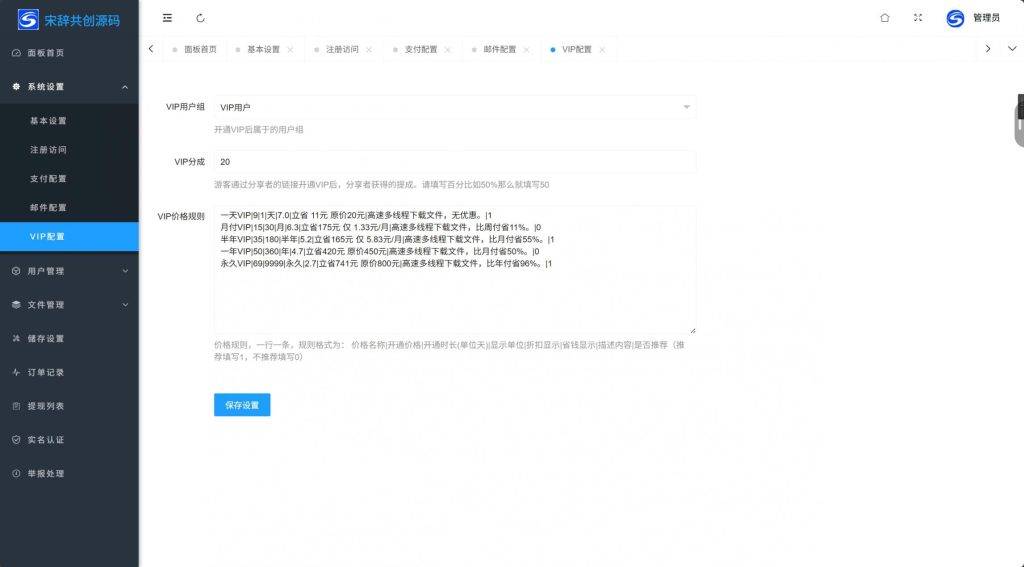Open the 管理员 user menu
1024x567 pixels.
coord(986,18)
